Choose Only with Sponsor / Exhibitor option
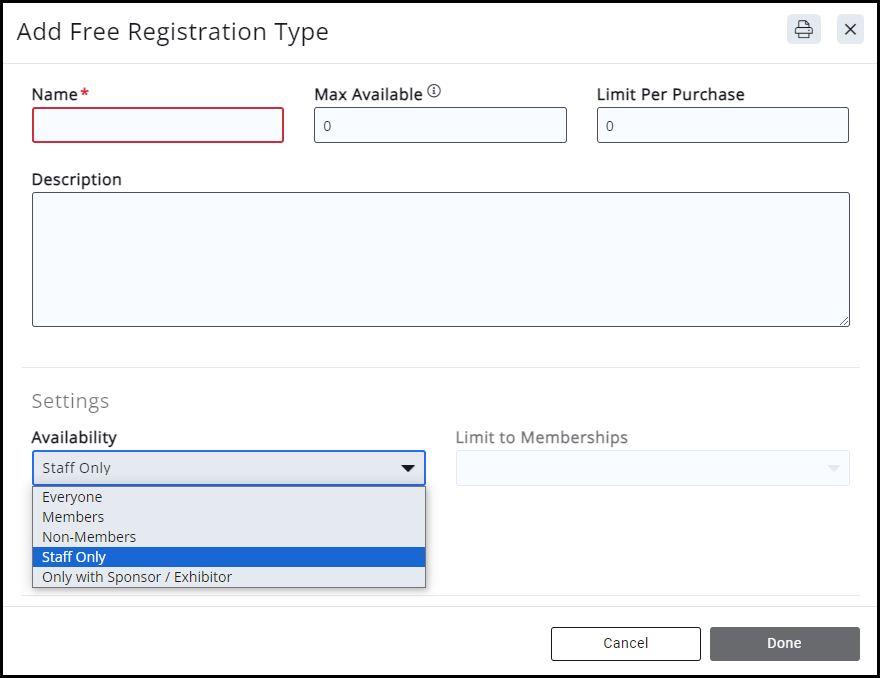The height and width of the screenshot is (678, 880). click(x=137, y=577)
